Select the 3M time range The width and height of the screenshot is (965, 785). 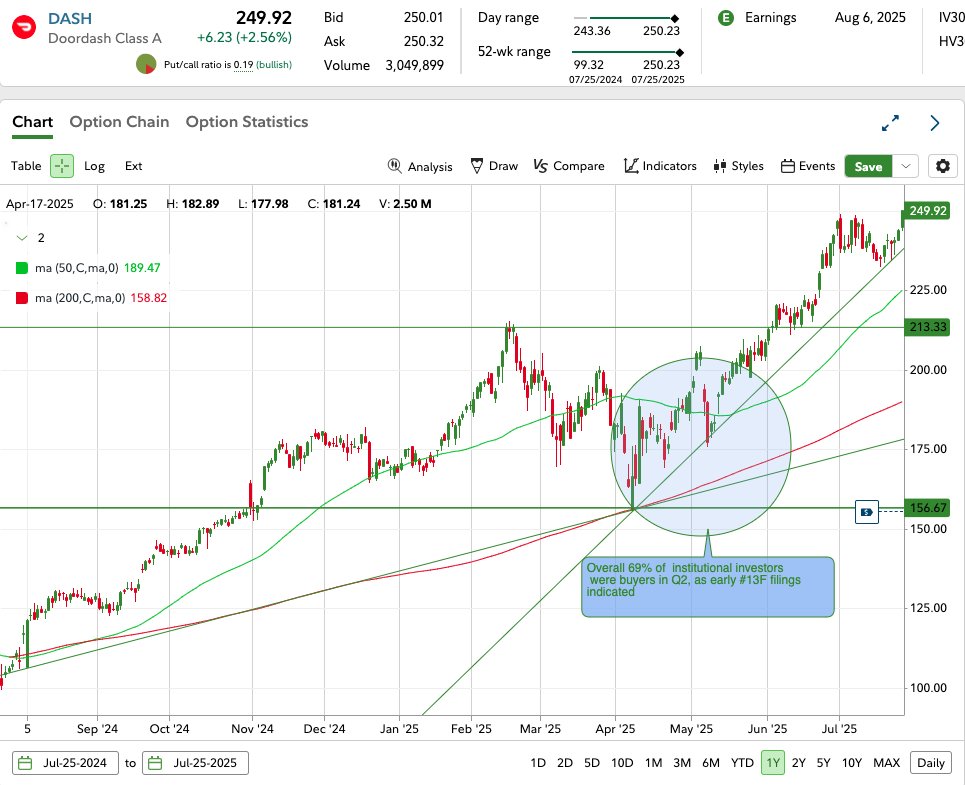(x=682, y=763)
